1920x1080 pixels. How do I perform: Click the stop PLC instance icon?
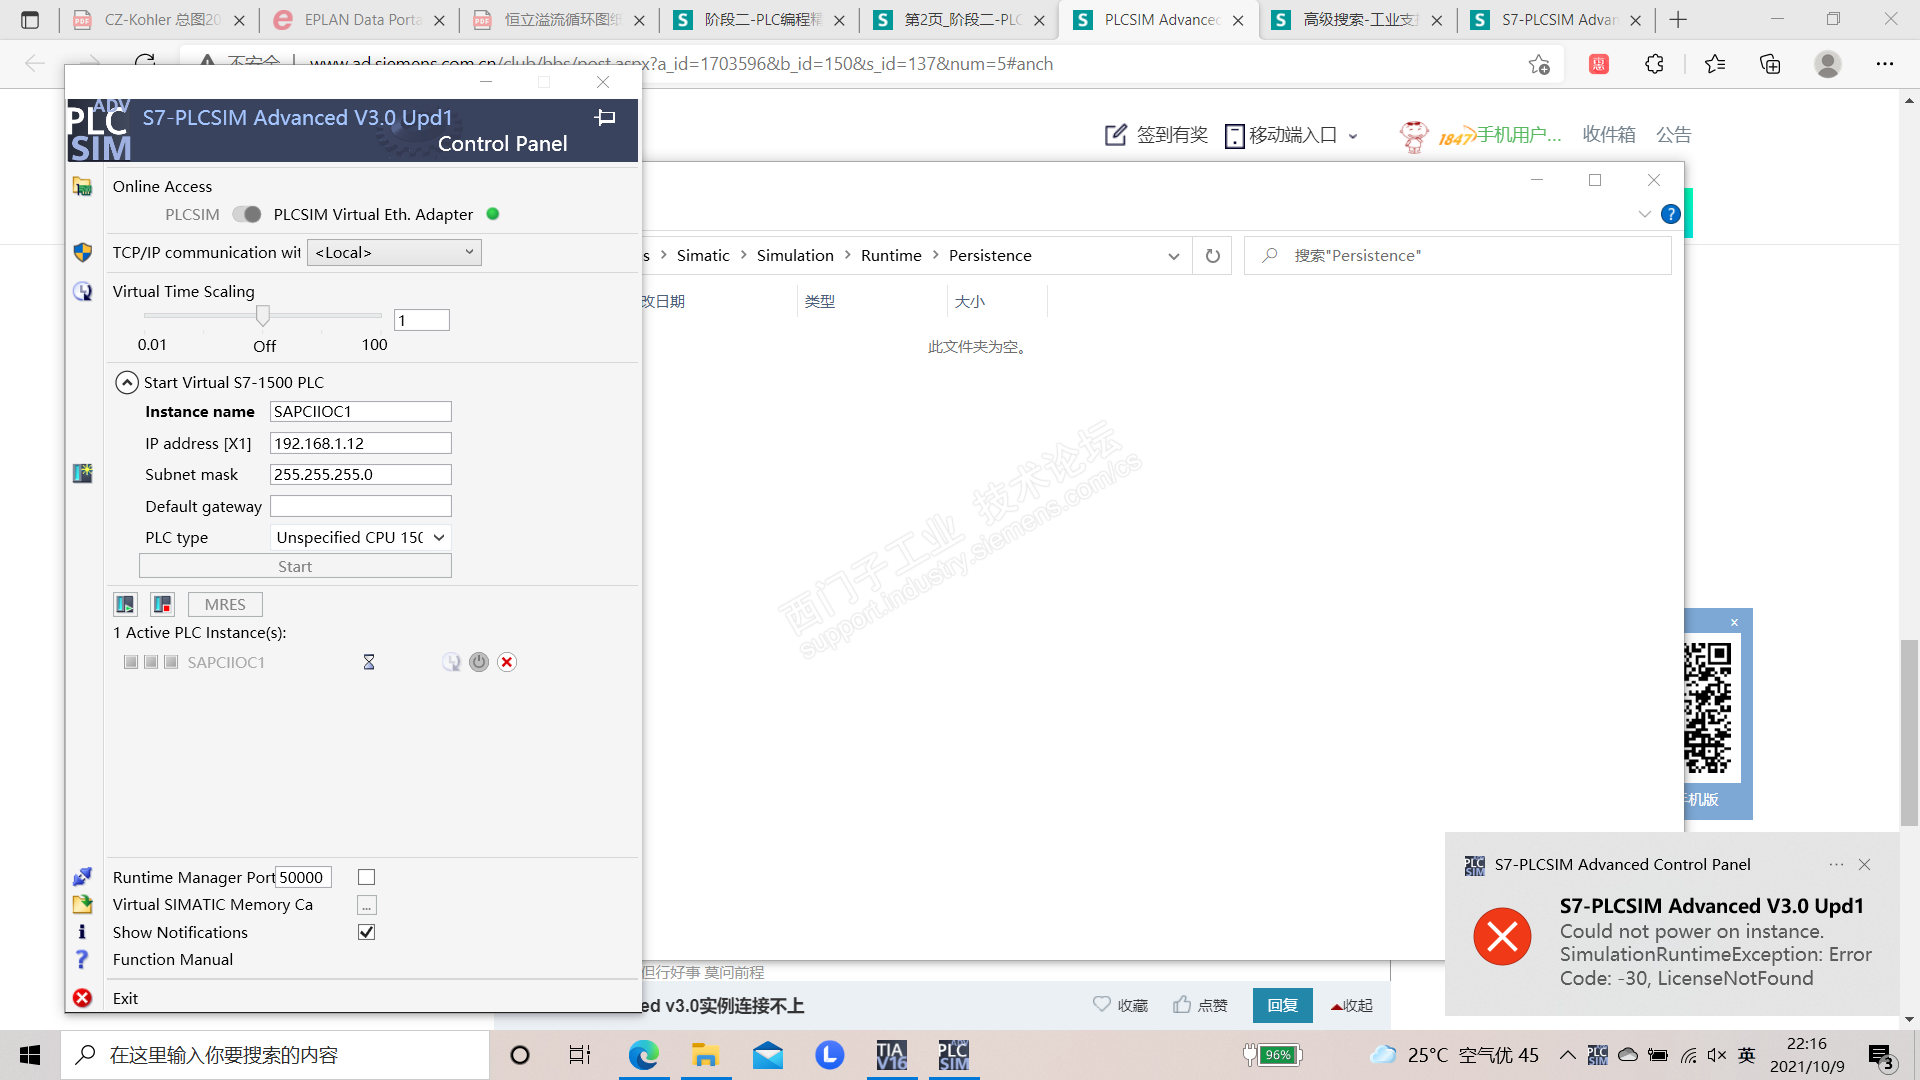tap(162, 604)
